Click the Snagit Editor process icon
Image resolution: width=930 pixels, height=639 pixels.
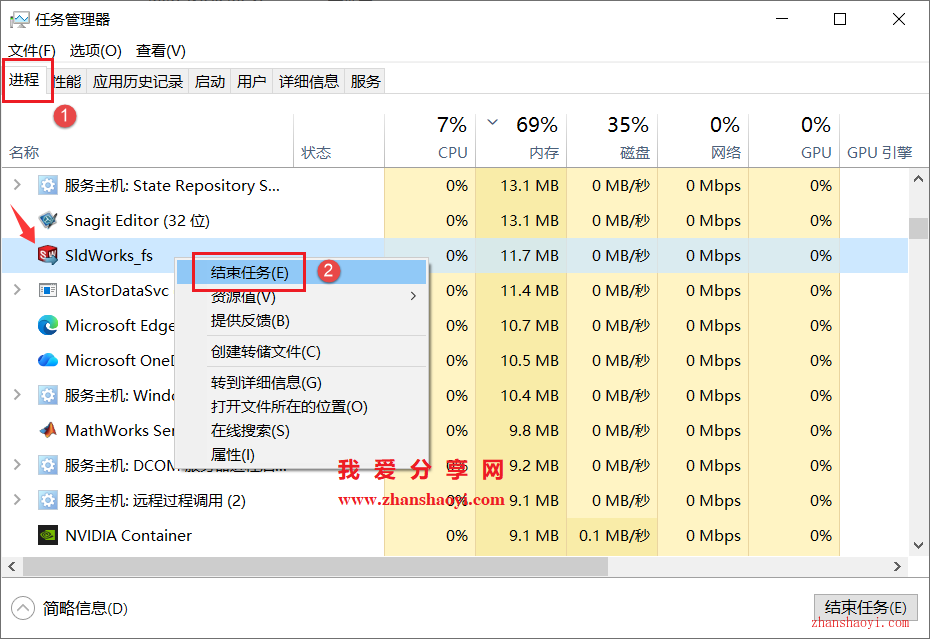click(47, 221)
